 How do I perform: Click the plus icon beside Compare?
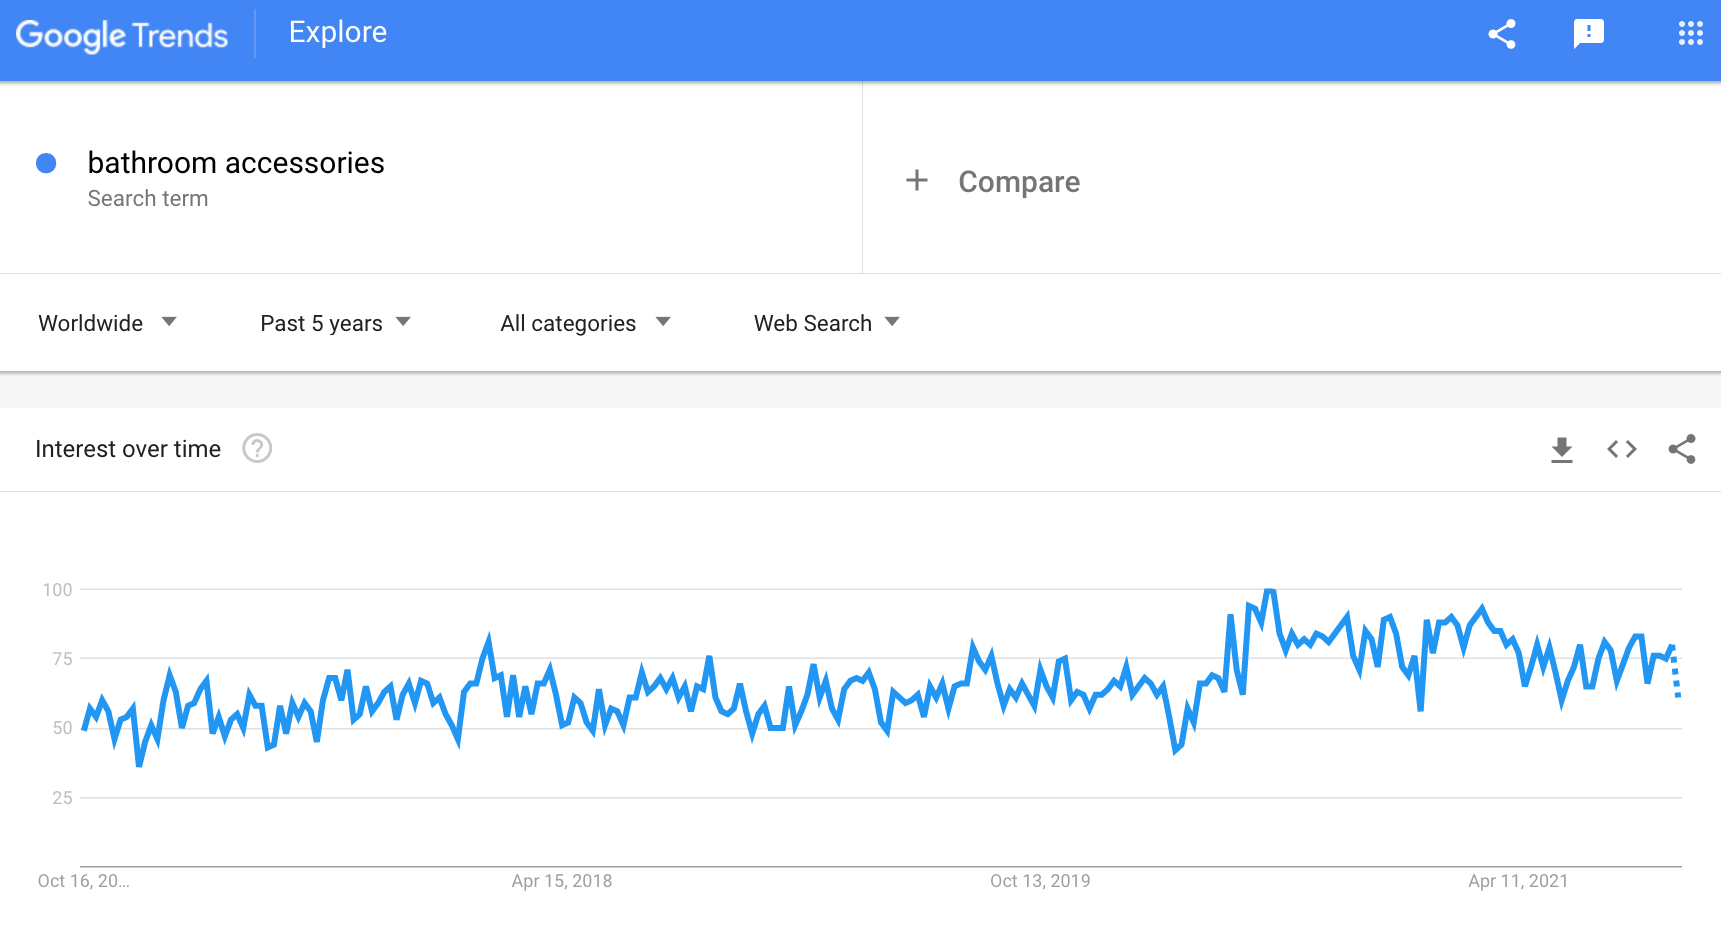tap(916, 181)
